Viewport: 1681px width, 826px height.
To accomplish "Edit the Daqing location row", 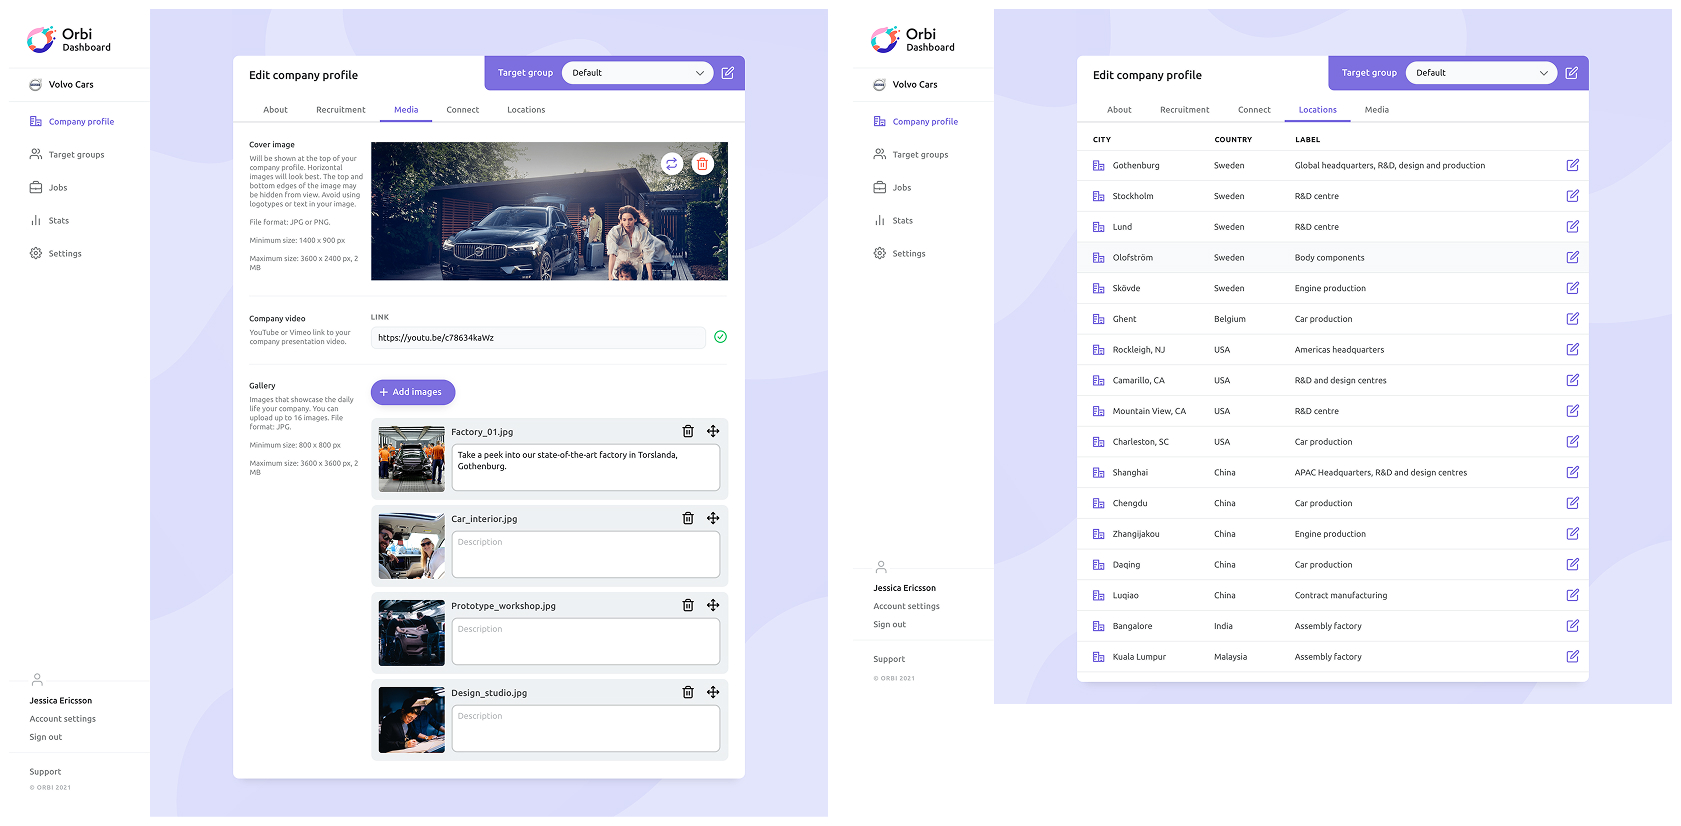I will [x=1573, y=564].
